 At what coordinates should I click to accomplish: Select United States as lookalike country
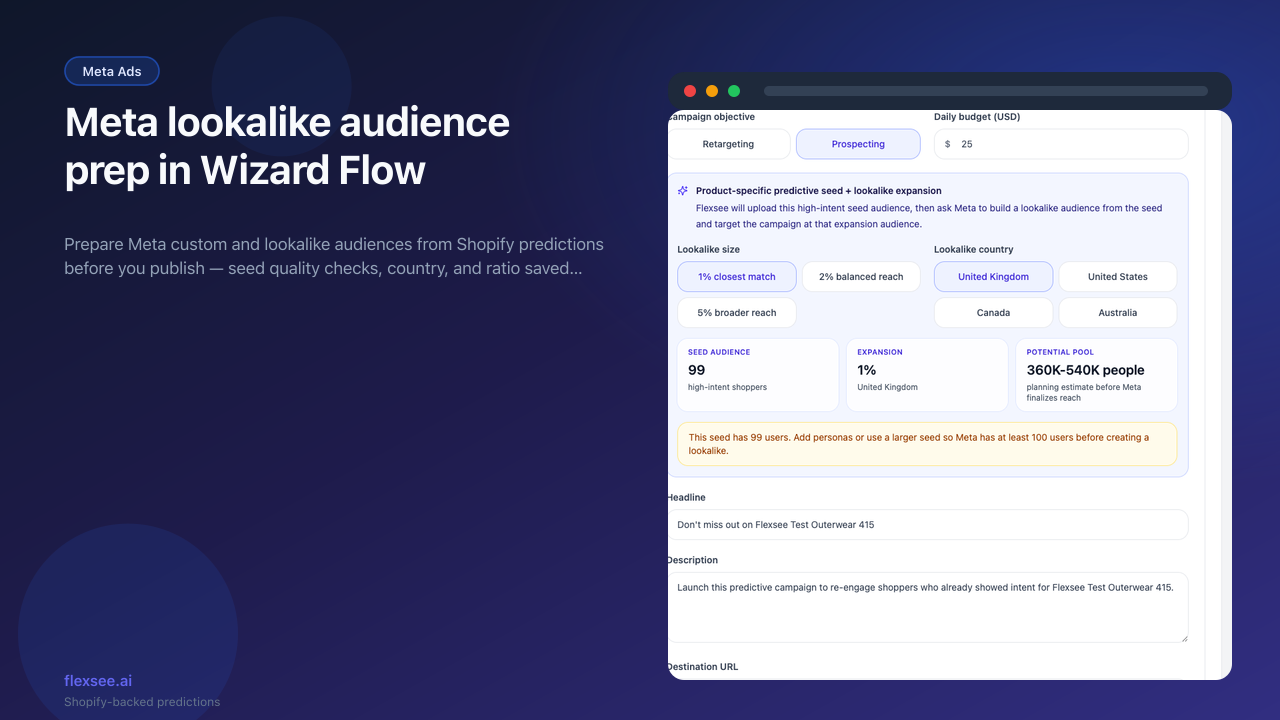1118,277
